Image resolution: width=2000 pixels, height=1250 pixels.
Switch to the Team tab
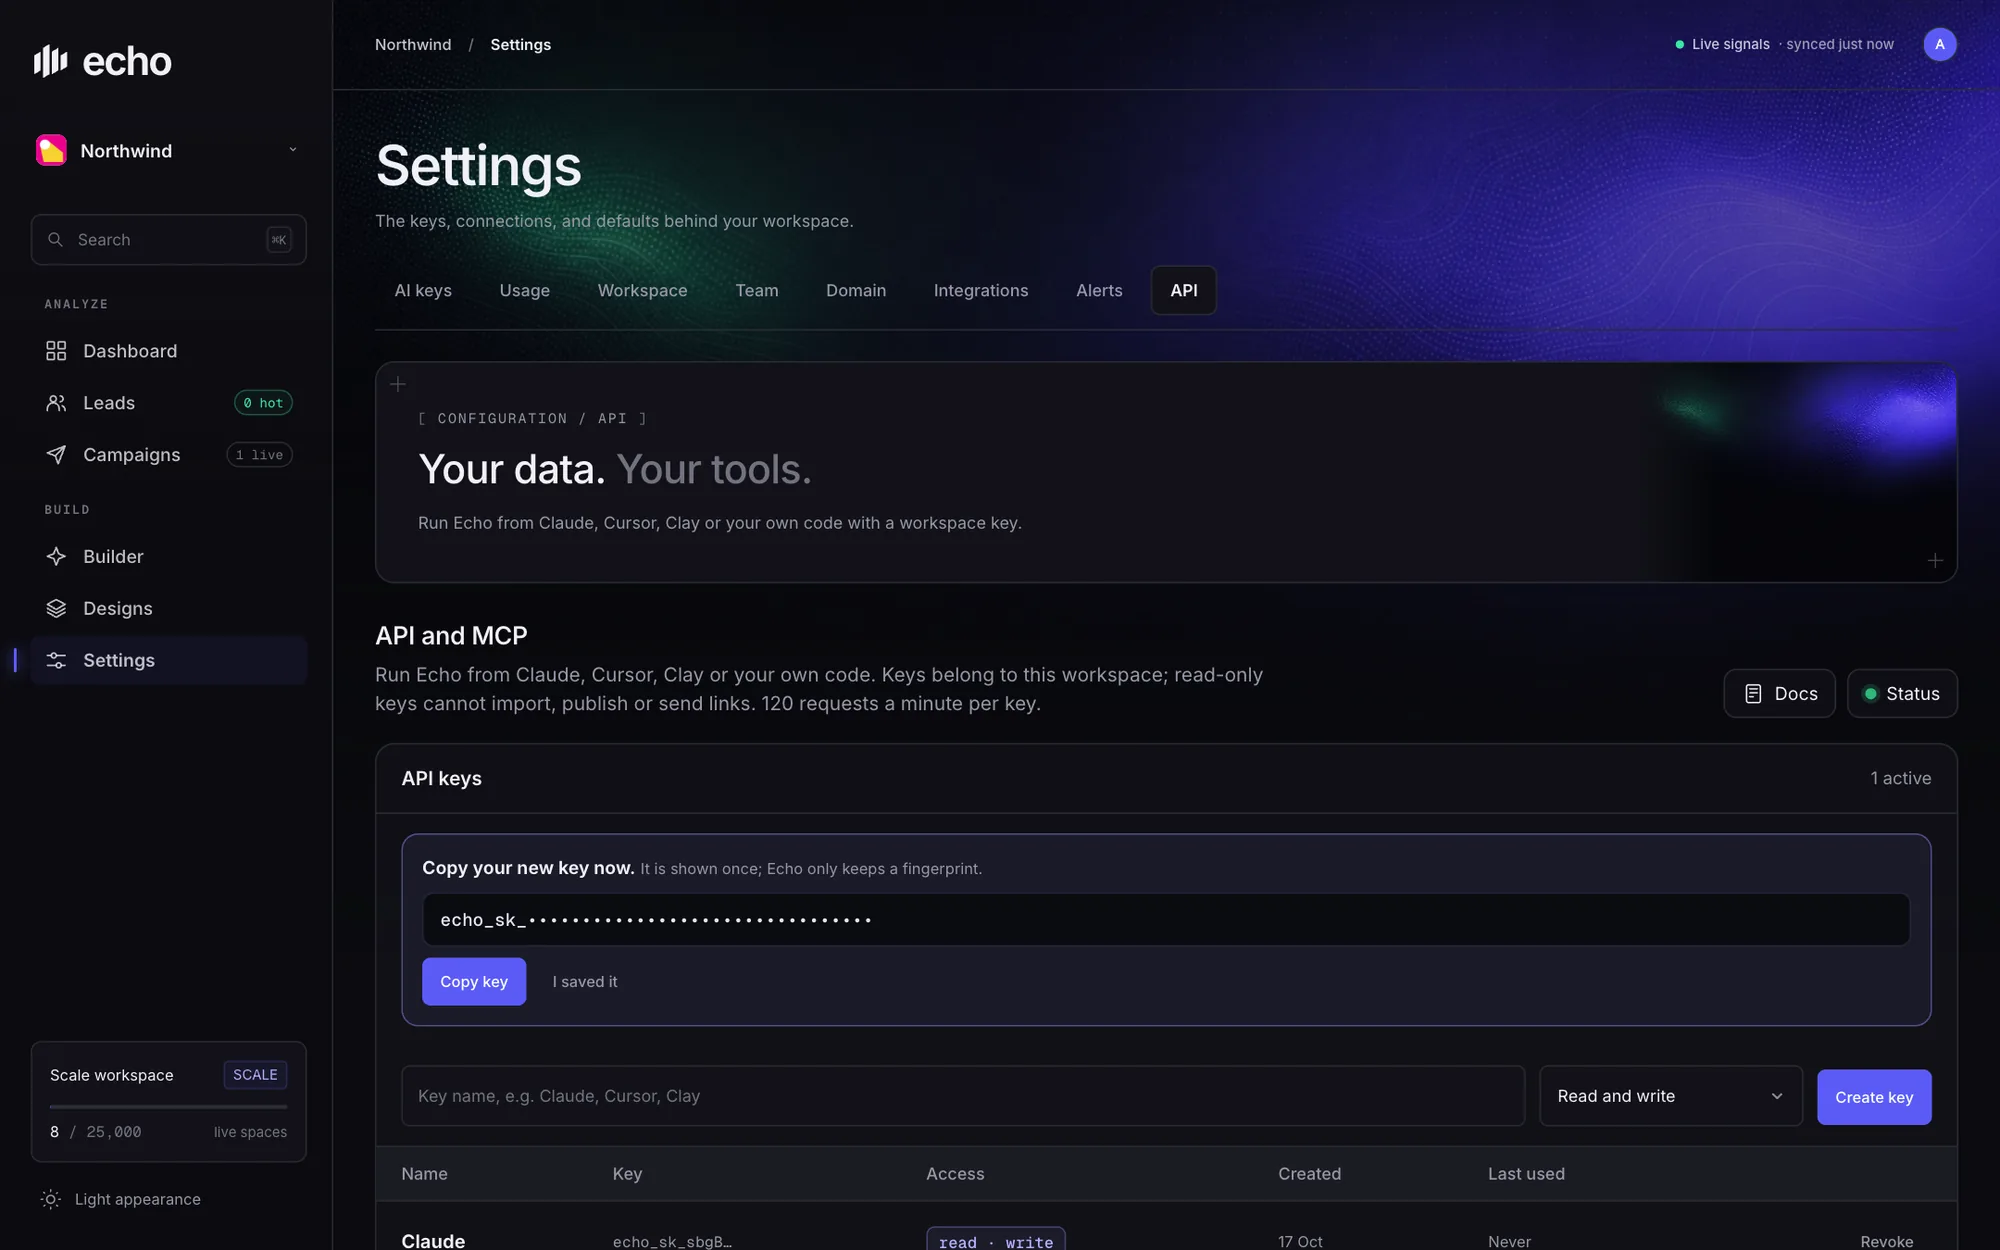[757, 290]
